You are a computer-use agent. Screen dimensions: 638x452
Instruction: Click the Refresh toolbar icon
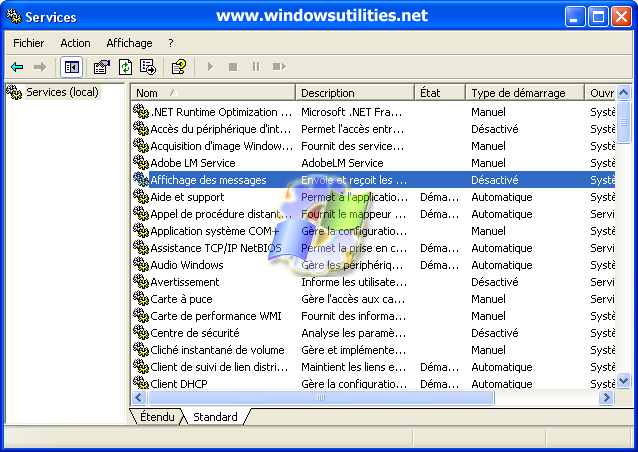125,67
